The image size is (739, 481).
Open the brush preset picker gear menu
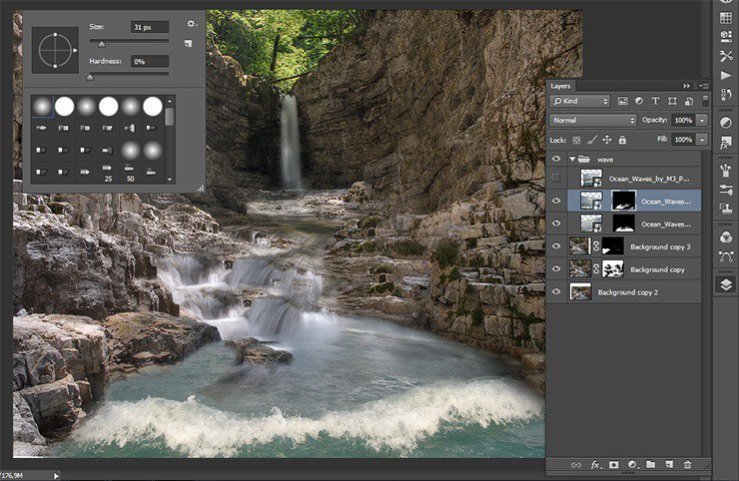tap(190, 22)
